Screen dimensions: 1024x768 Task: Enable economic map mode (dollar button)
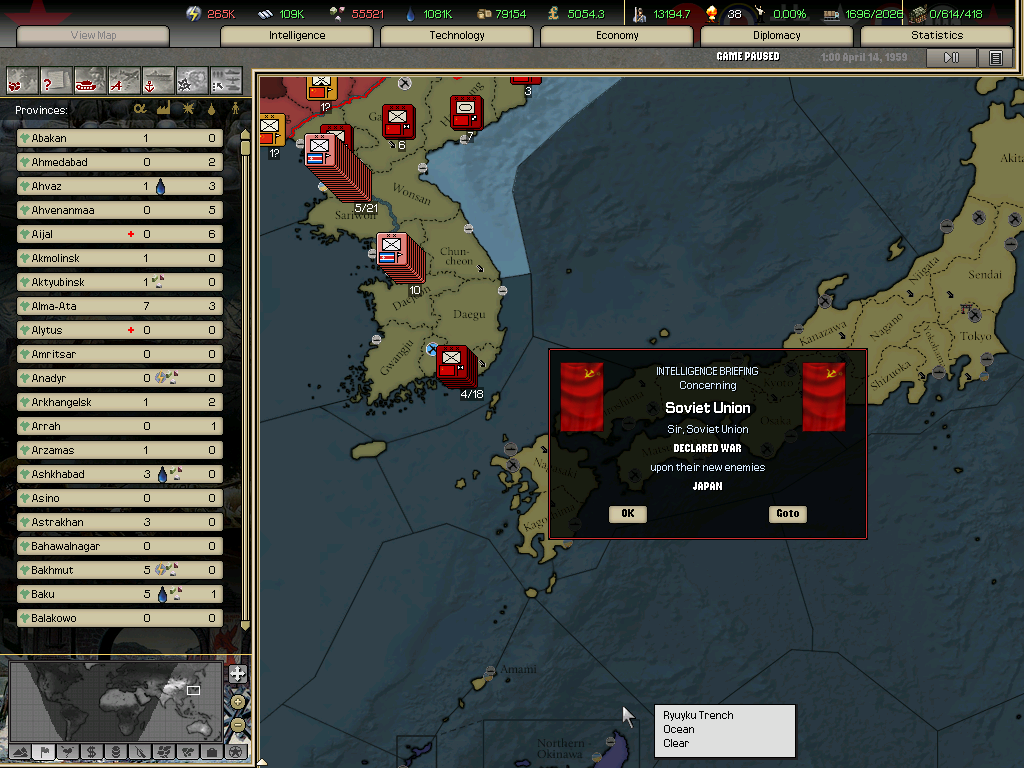coord(91,751)
